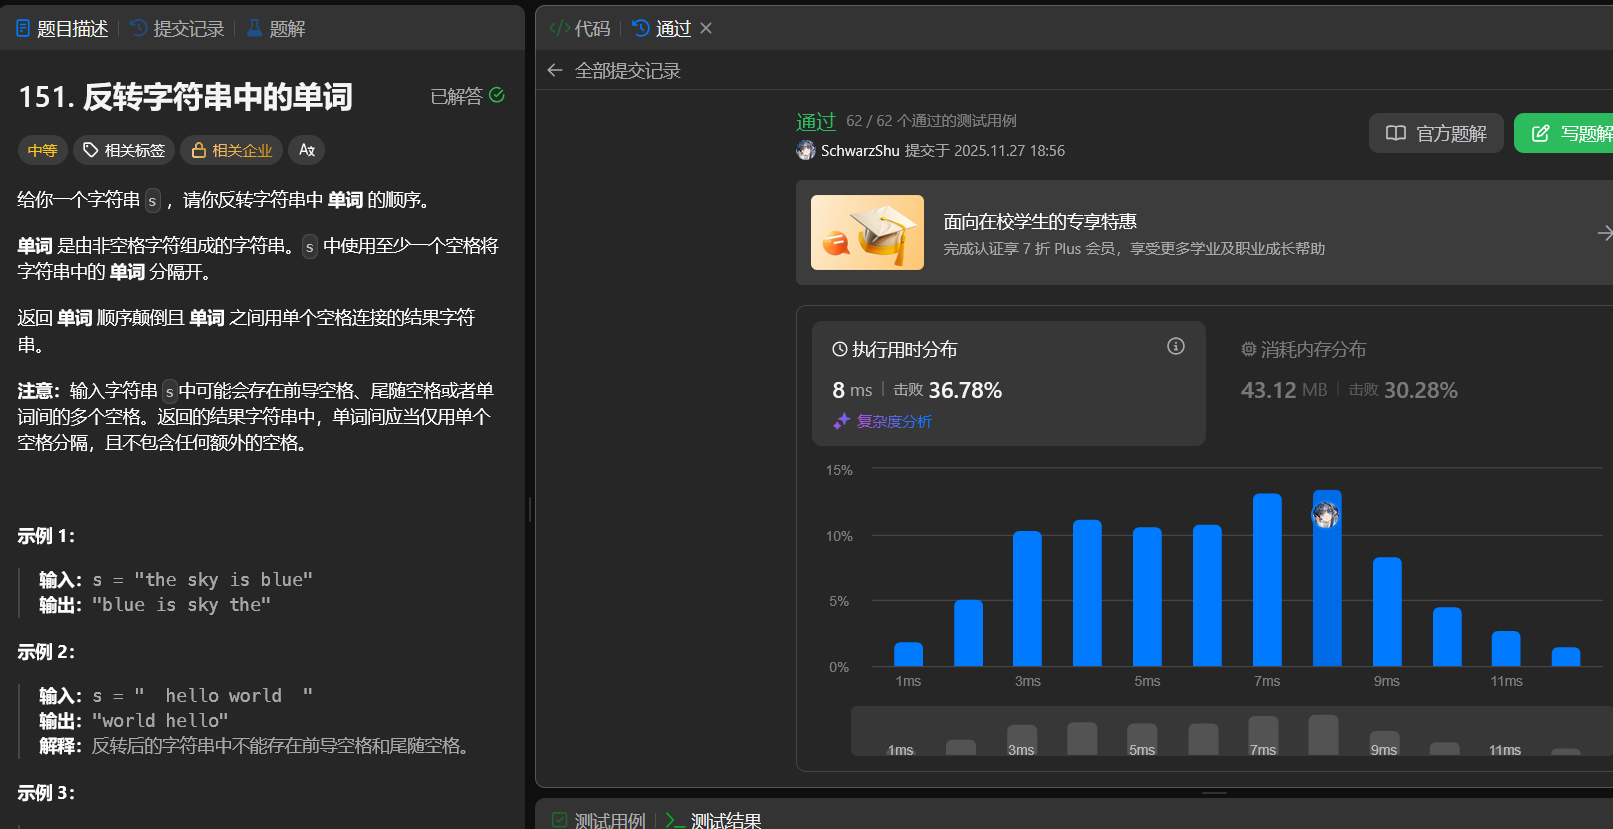Click SchwarzShu user avatar icon
The height and width of the screenshot is (829, 1613).
click(806, 151)
